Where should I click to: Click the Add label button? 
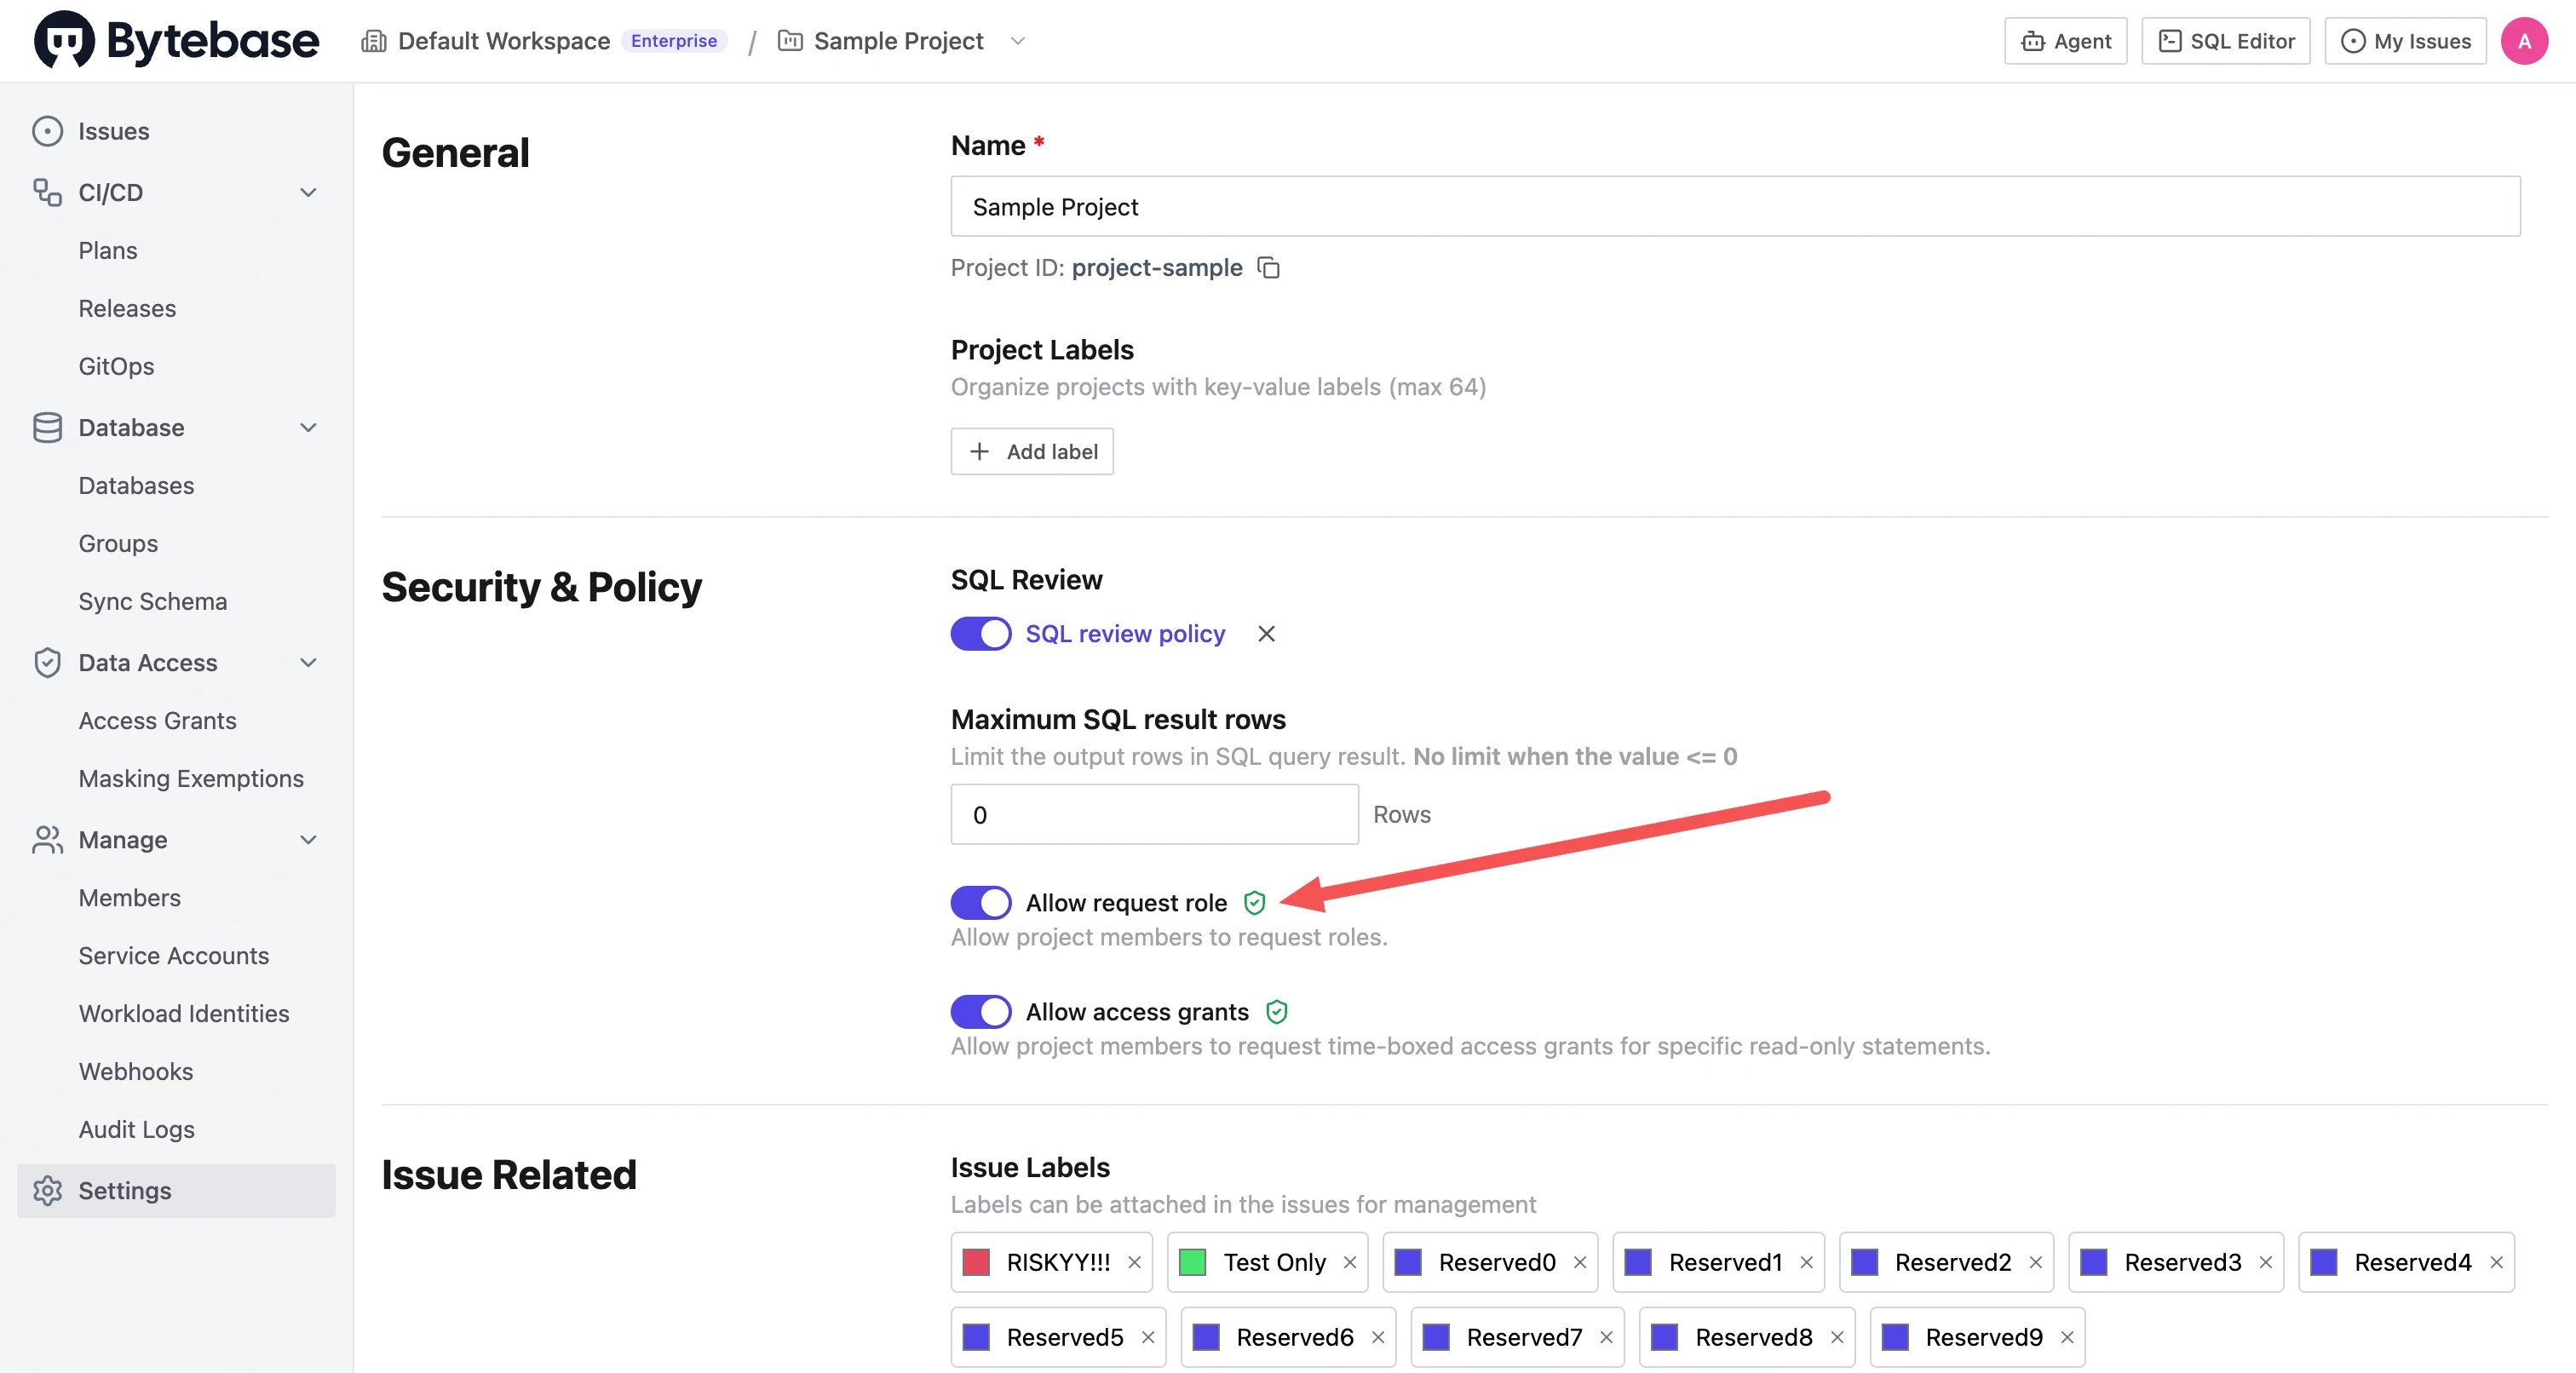1032,451
